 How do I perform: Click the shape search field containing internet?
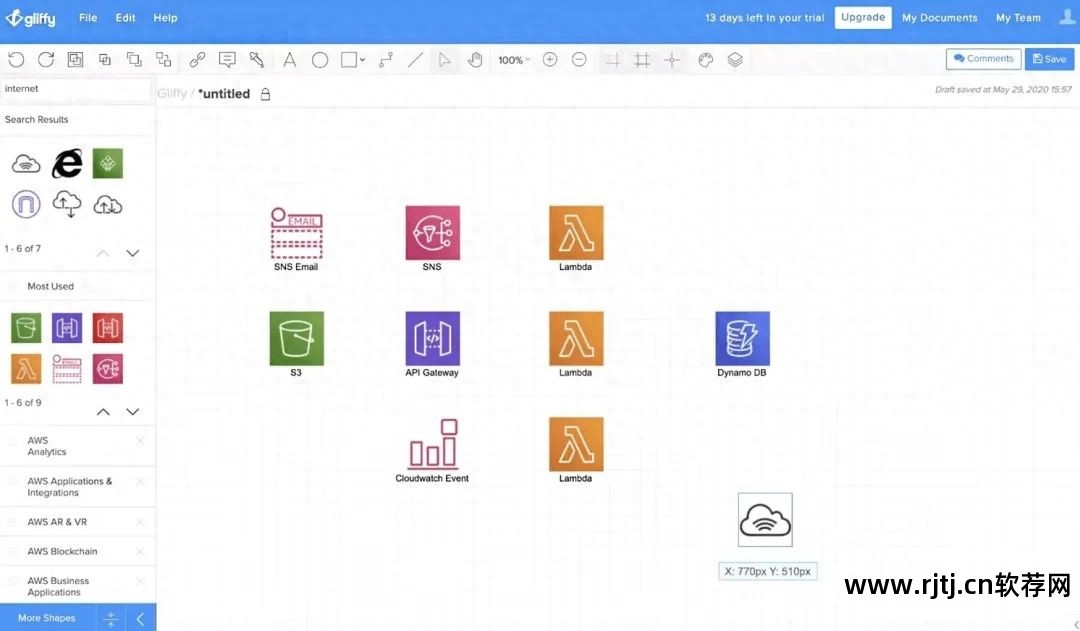[x=76, y=89]
